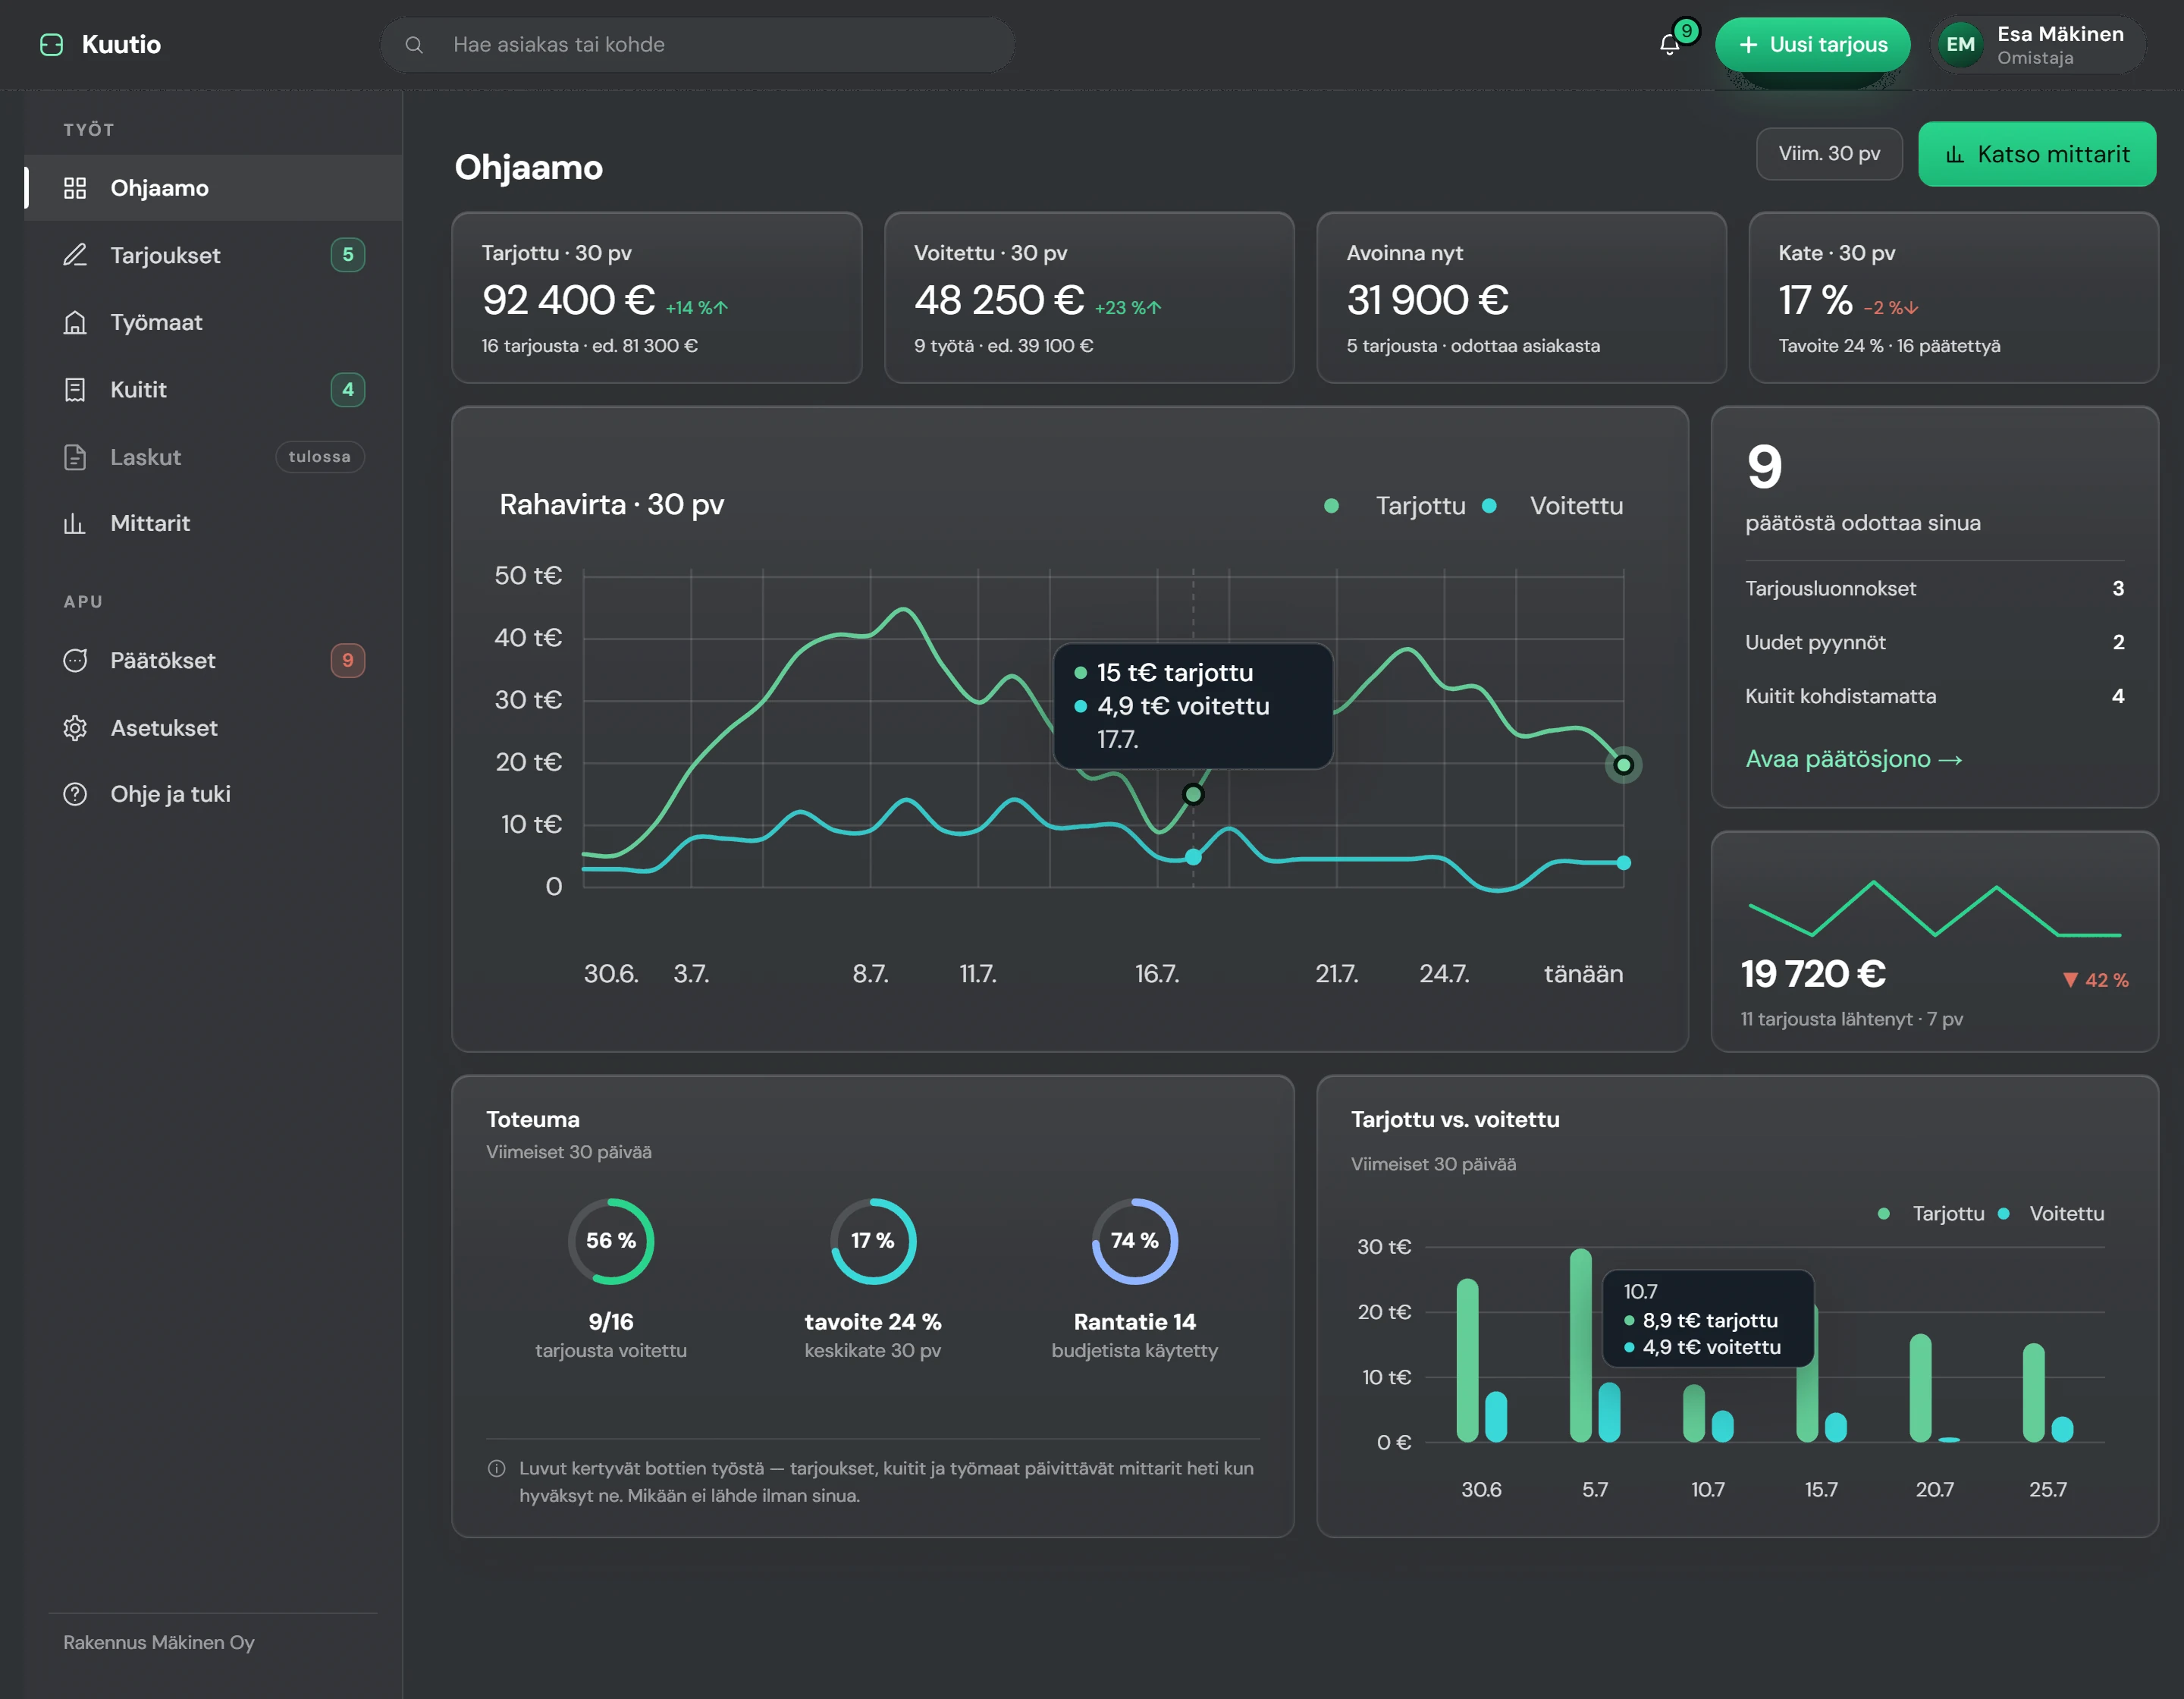Click the Katso mittarit button

2036,154
